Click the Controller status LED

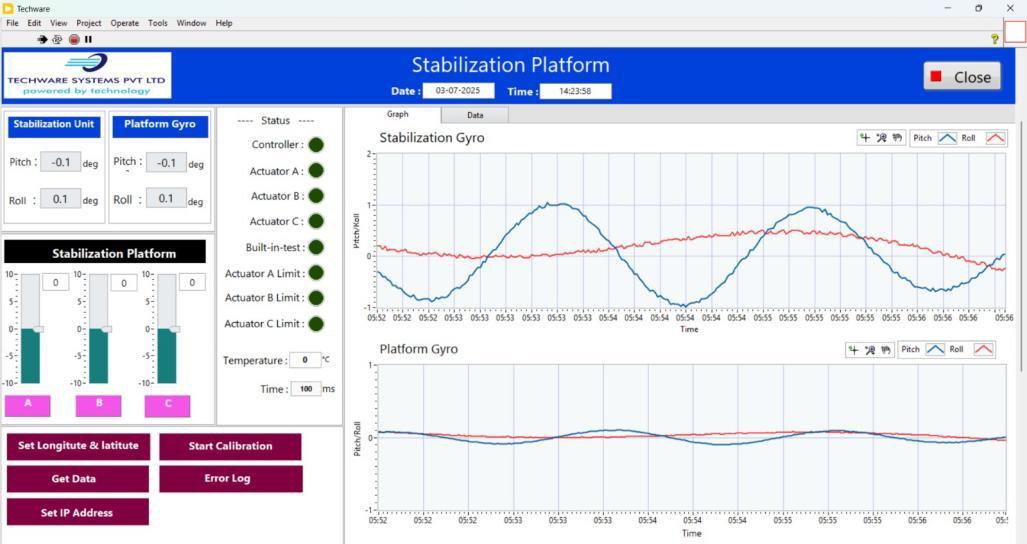pos(316,145)
